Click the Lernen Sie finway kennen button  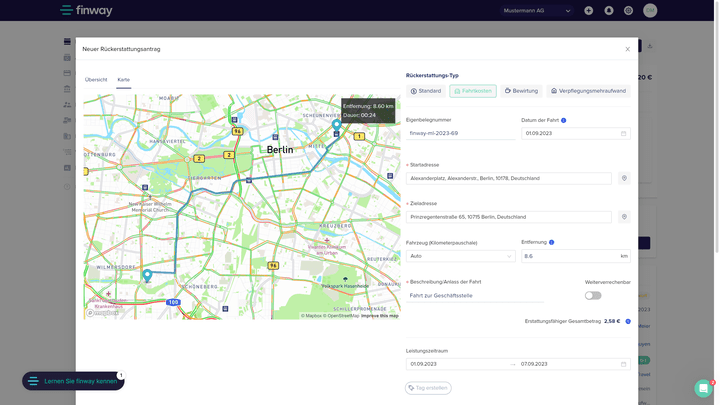point(73,381)
